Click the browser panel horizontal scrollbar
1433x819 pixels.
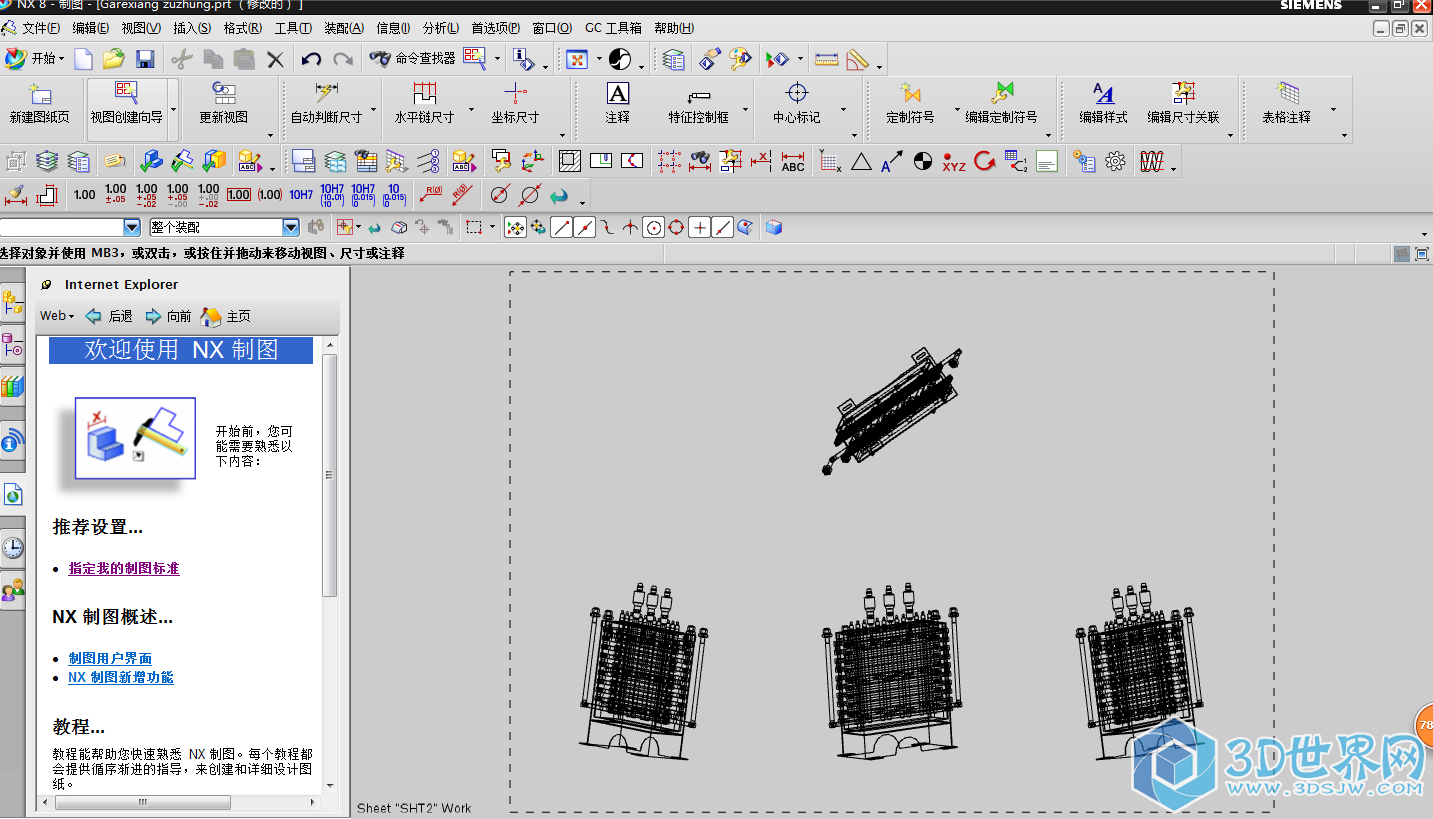[142, 803]
